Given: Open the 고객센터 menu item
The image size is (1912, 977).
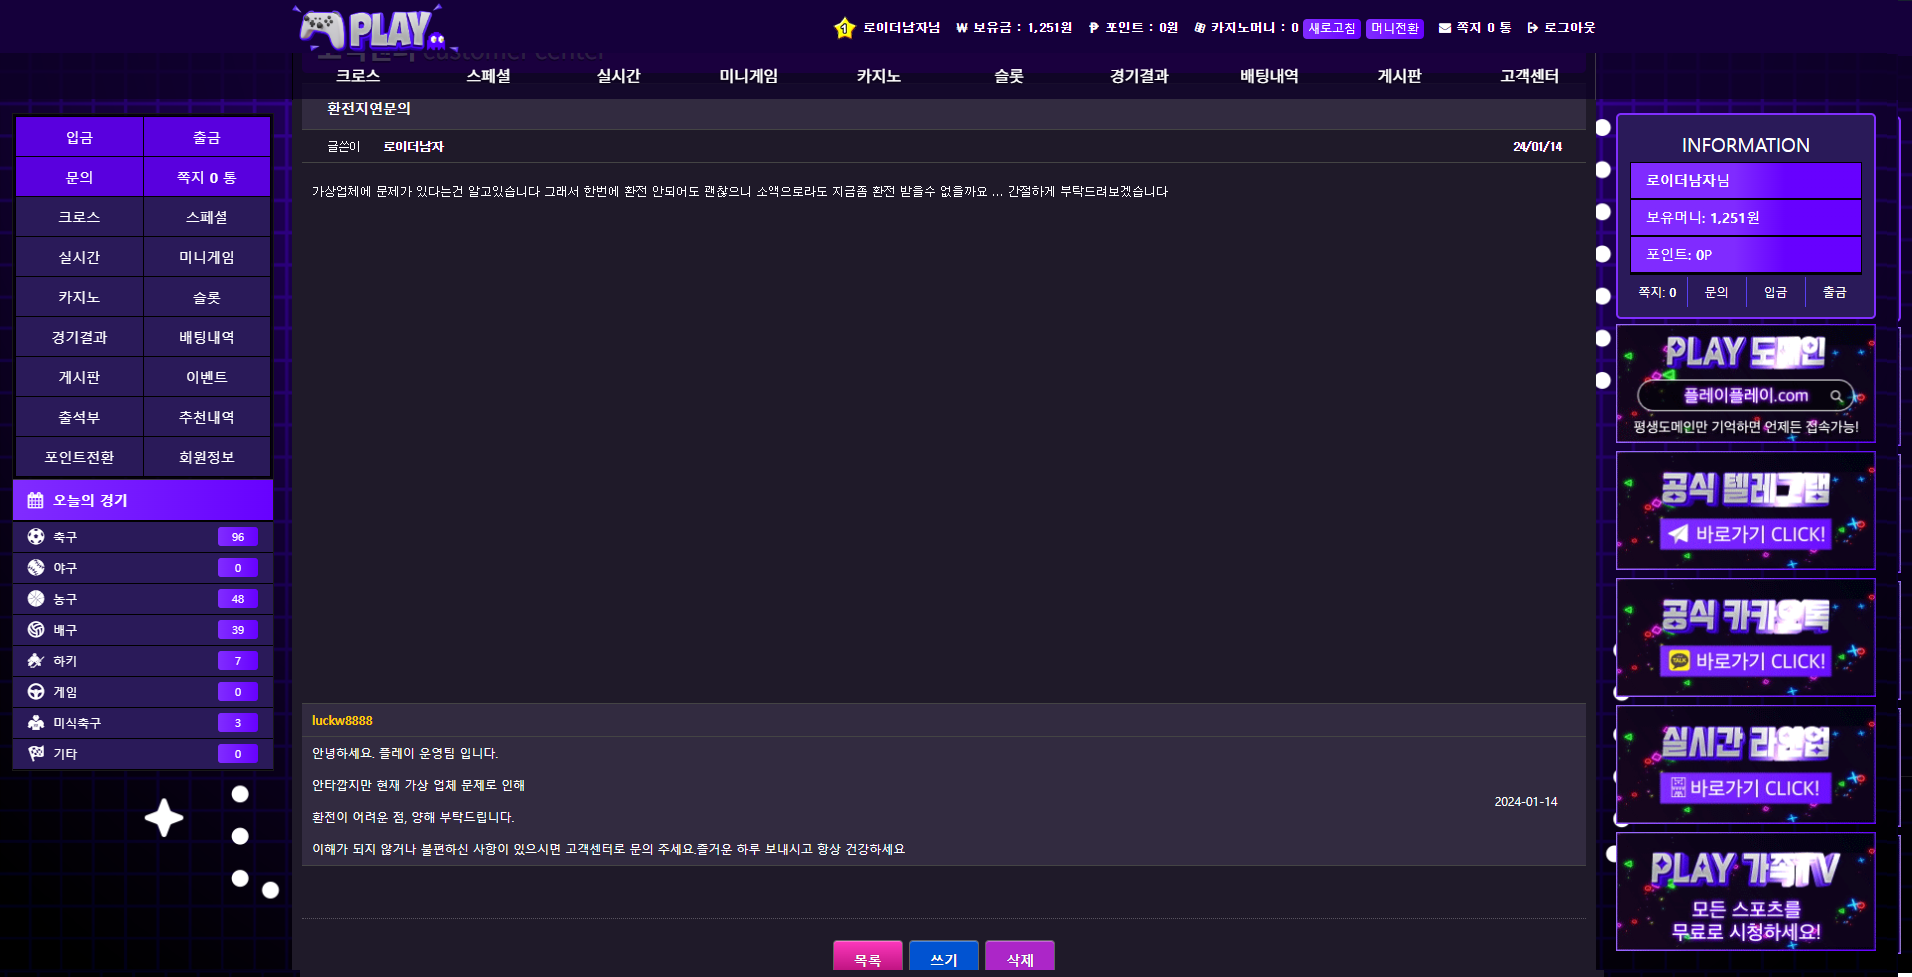Looking at the screenshot, I should coord(1529,75).
